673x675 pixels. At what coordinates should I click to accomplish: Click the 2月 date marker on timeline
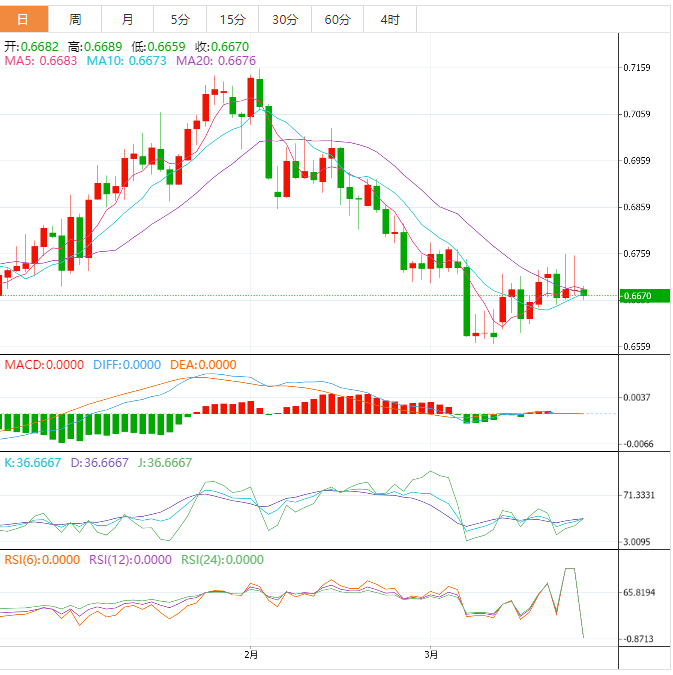click(x=251, y=655)
